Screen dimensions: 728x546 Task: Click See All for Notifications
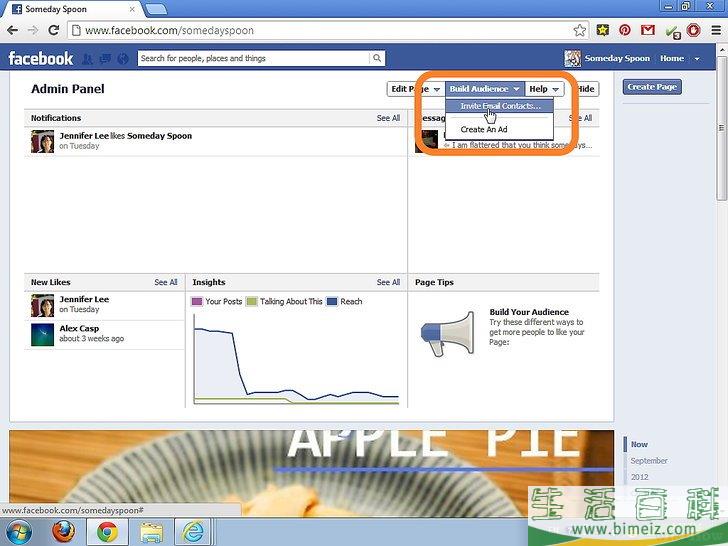pos(388,118)
